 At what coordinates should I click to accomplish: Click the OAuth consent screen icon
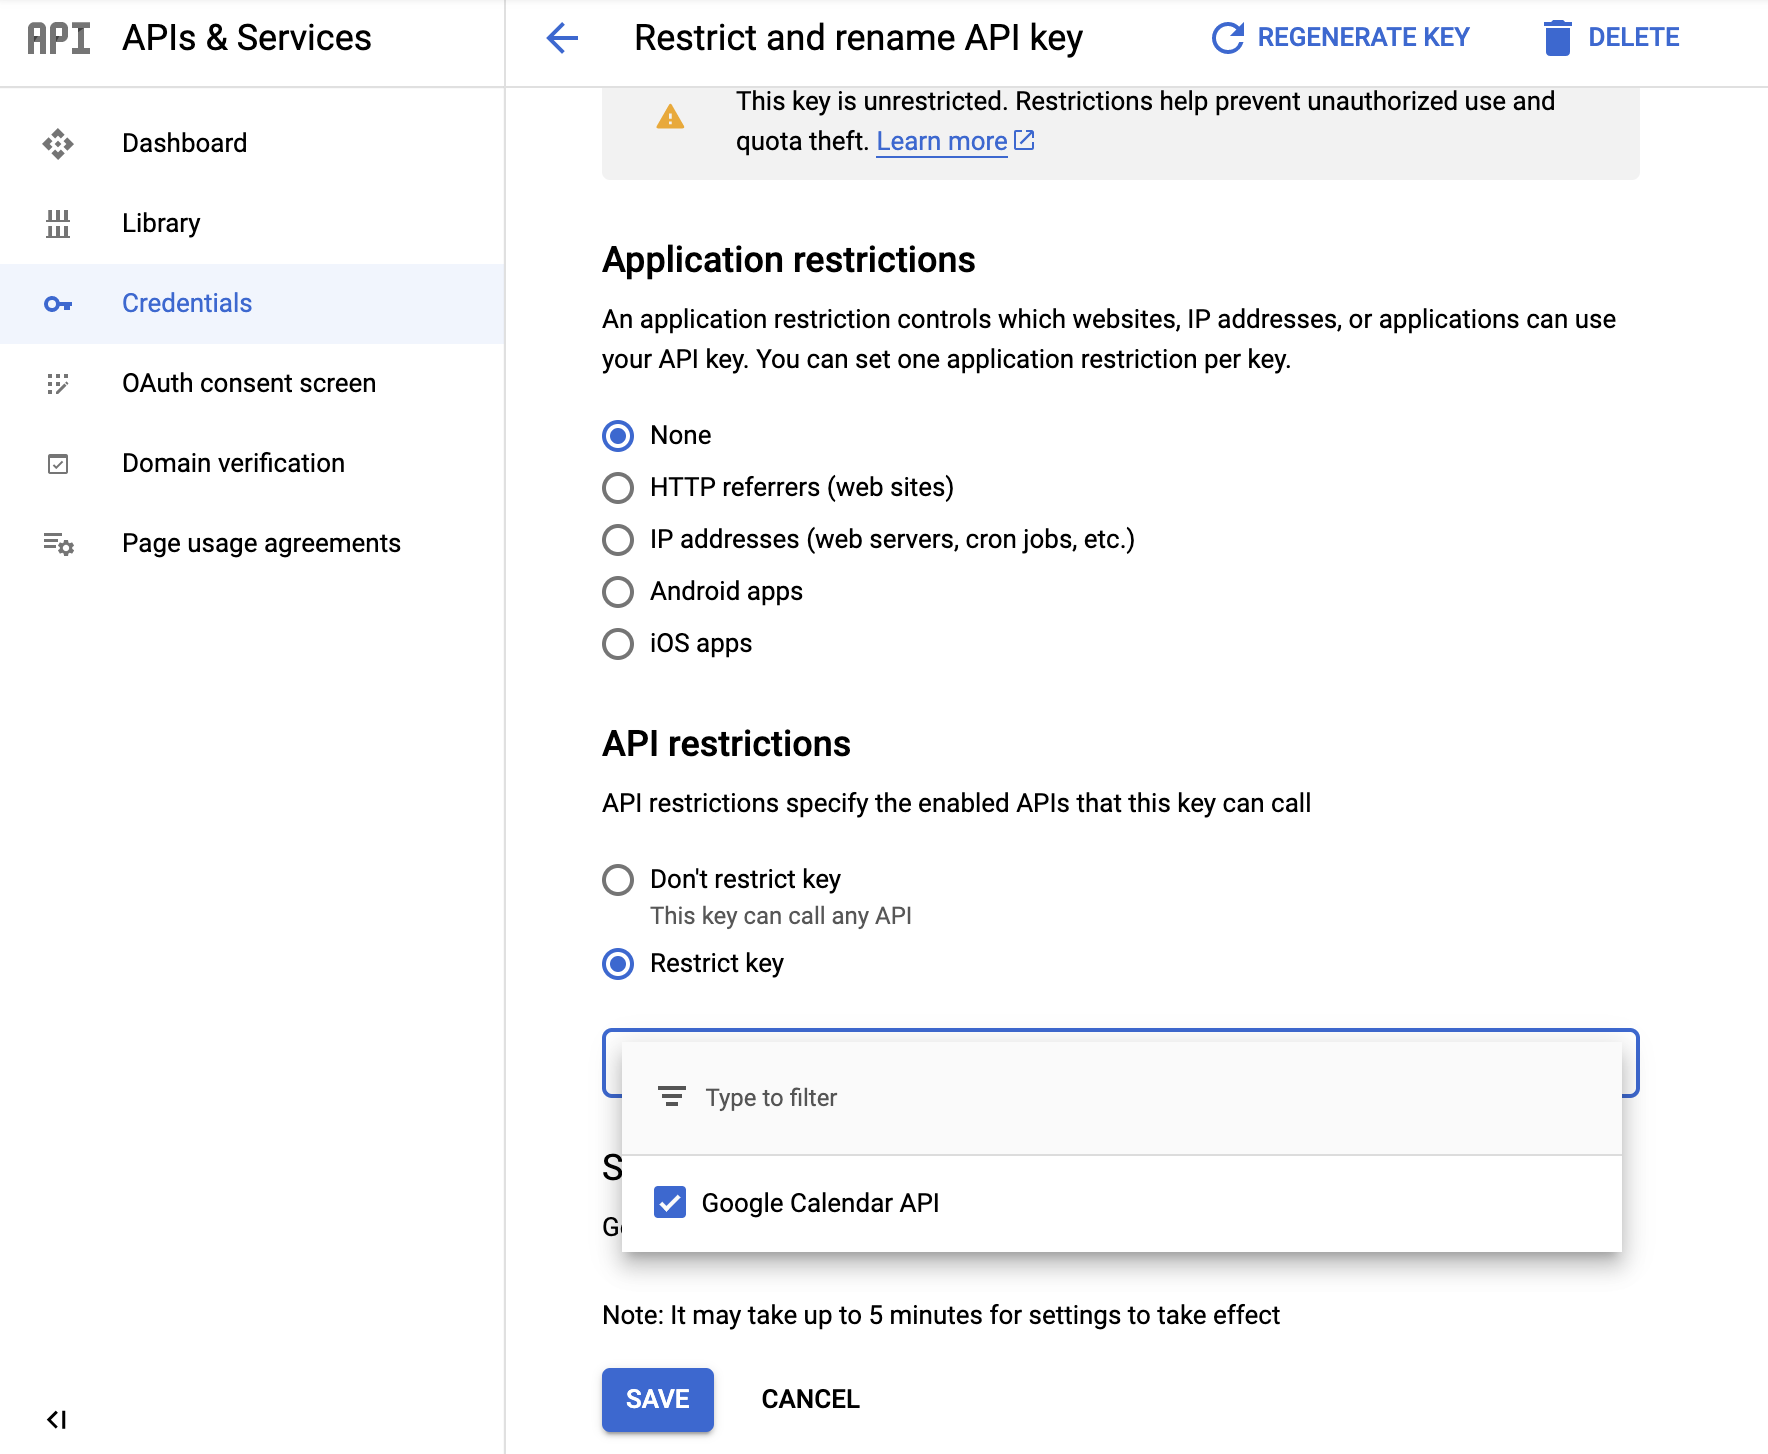coord(58,384)
